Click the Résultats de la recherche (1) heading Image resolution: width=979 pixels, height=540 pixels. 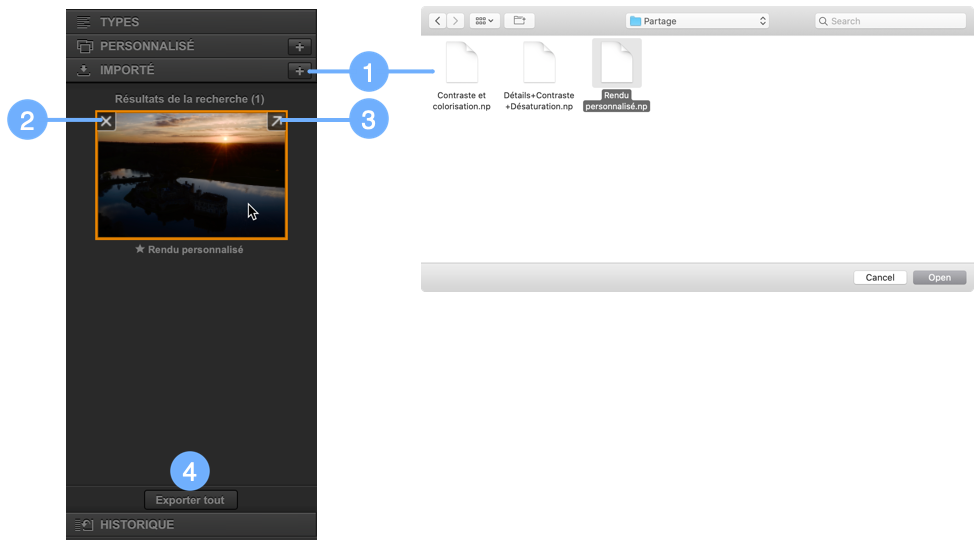click(190, 99)
